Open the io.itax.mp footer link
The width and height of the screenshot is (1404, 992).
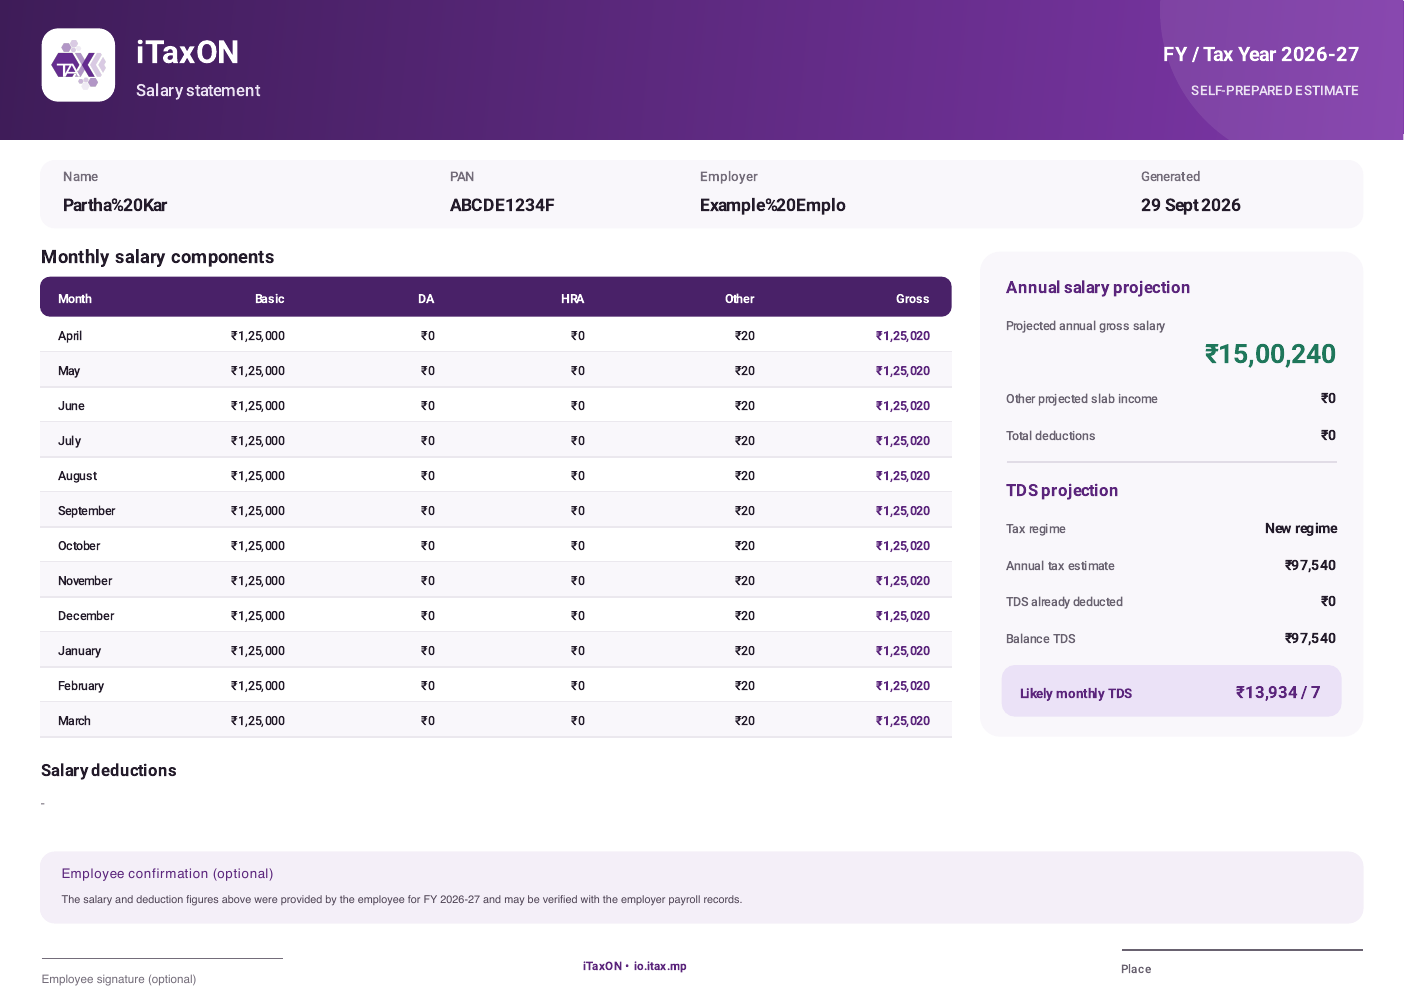[660, 966]
